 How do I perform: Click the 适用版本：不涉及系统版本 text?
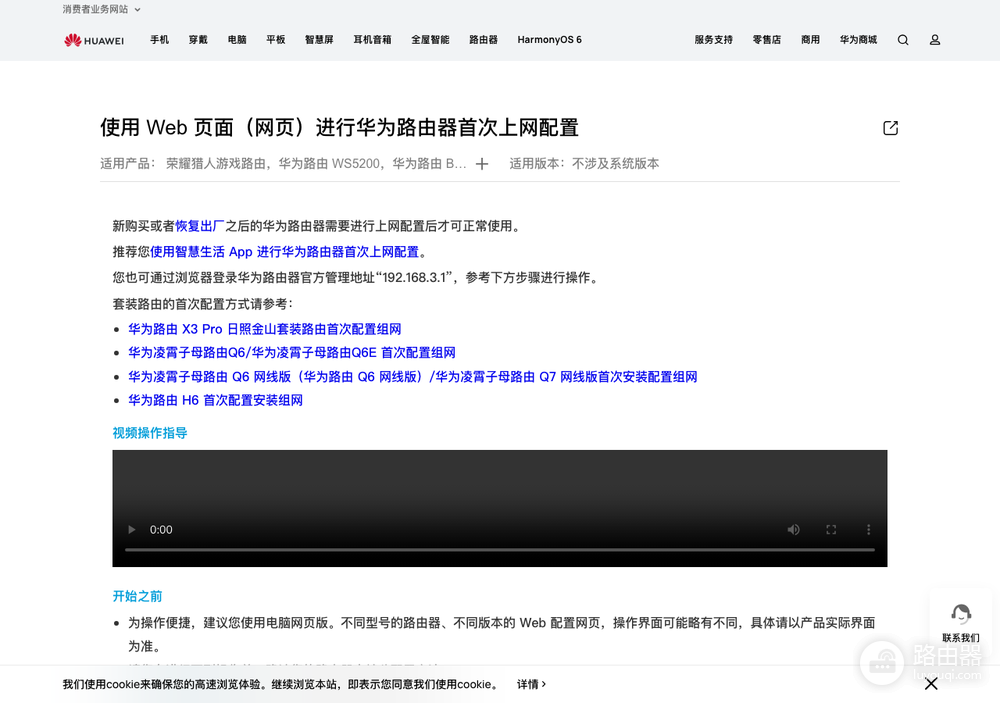[584, 164]
